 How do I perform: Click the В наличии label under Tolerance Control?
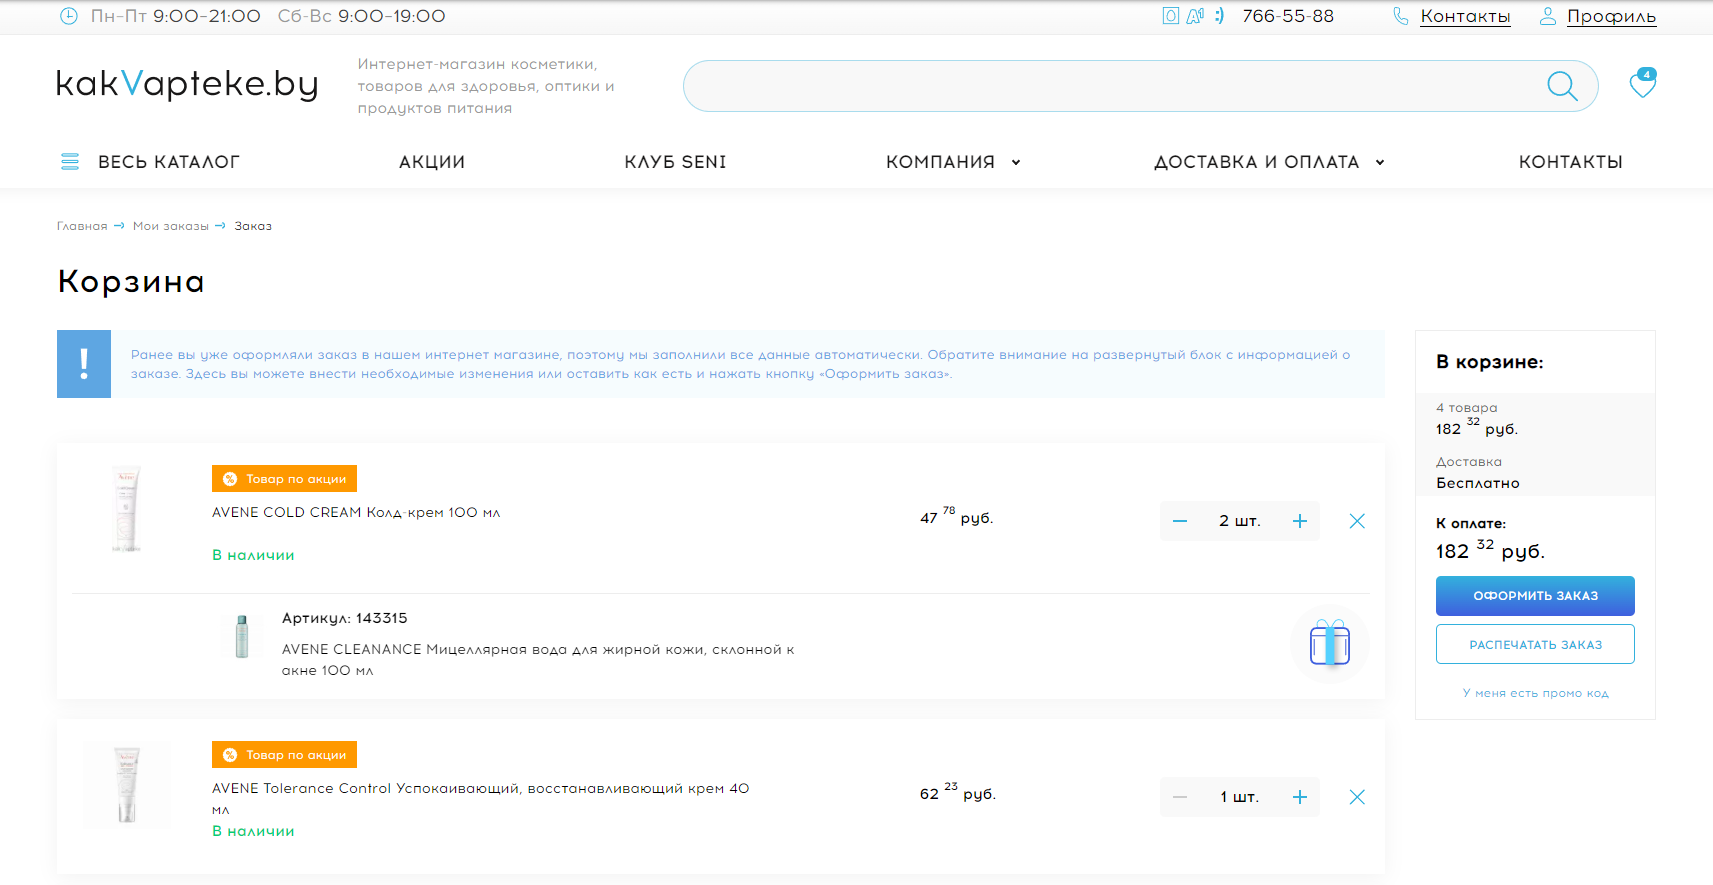pyautogui.click(x=253, y=831)
